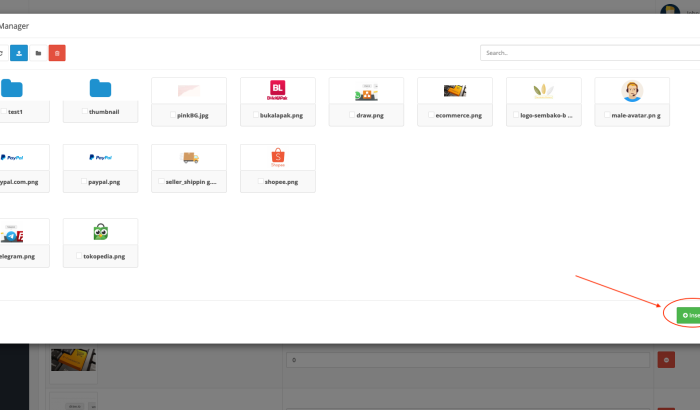
Task: Select the pink86.jpg image thumbnail
Action: click(189, 91)
